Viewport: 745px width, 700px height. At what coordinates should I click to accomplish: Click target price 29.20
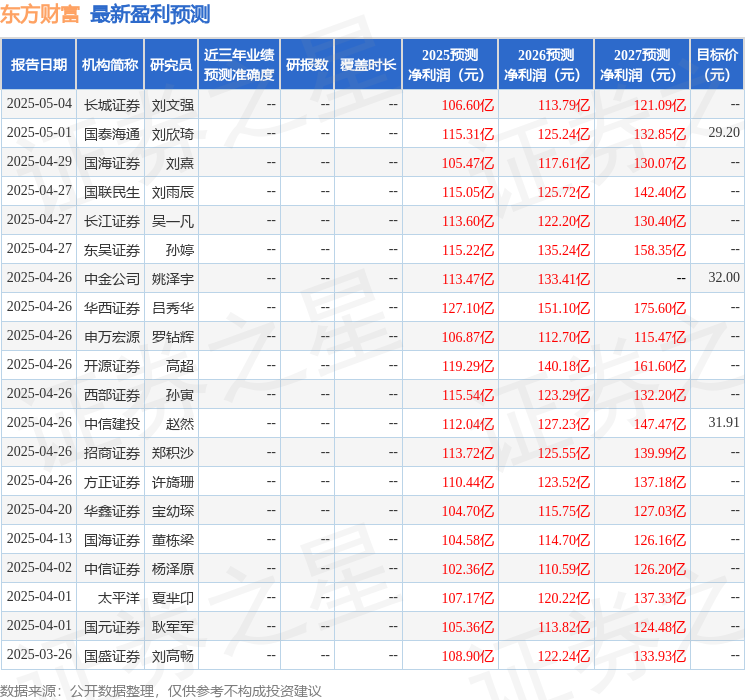[724, 133]
